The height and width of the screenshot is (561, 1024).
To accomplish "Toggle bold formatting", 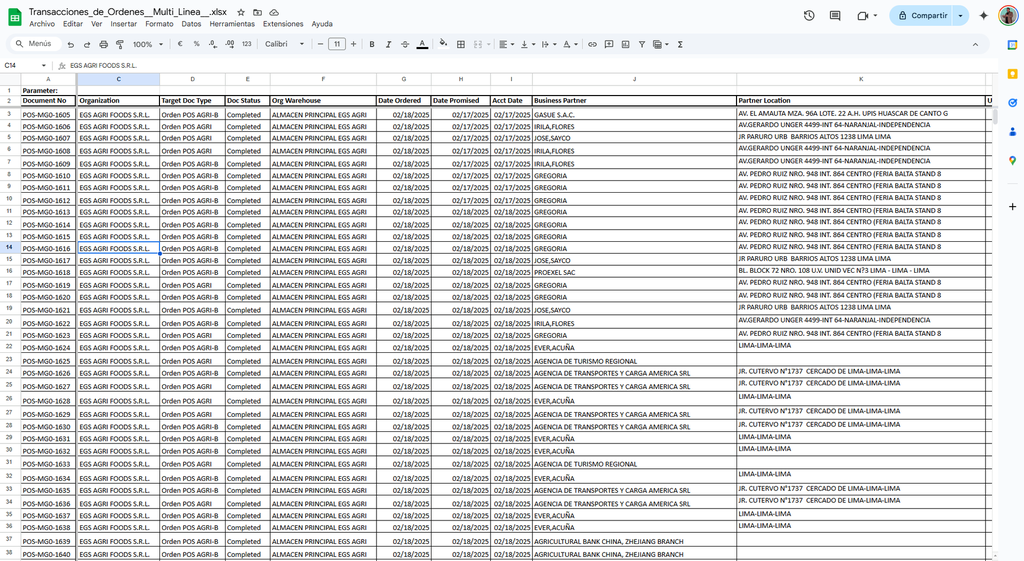I will tap(372, 44).
